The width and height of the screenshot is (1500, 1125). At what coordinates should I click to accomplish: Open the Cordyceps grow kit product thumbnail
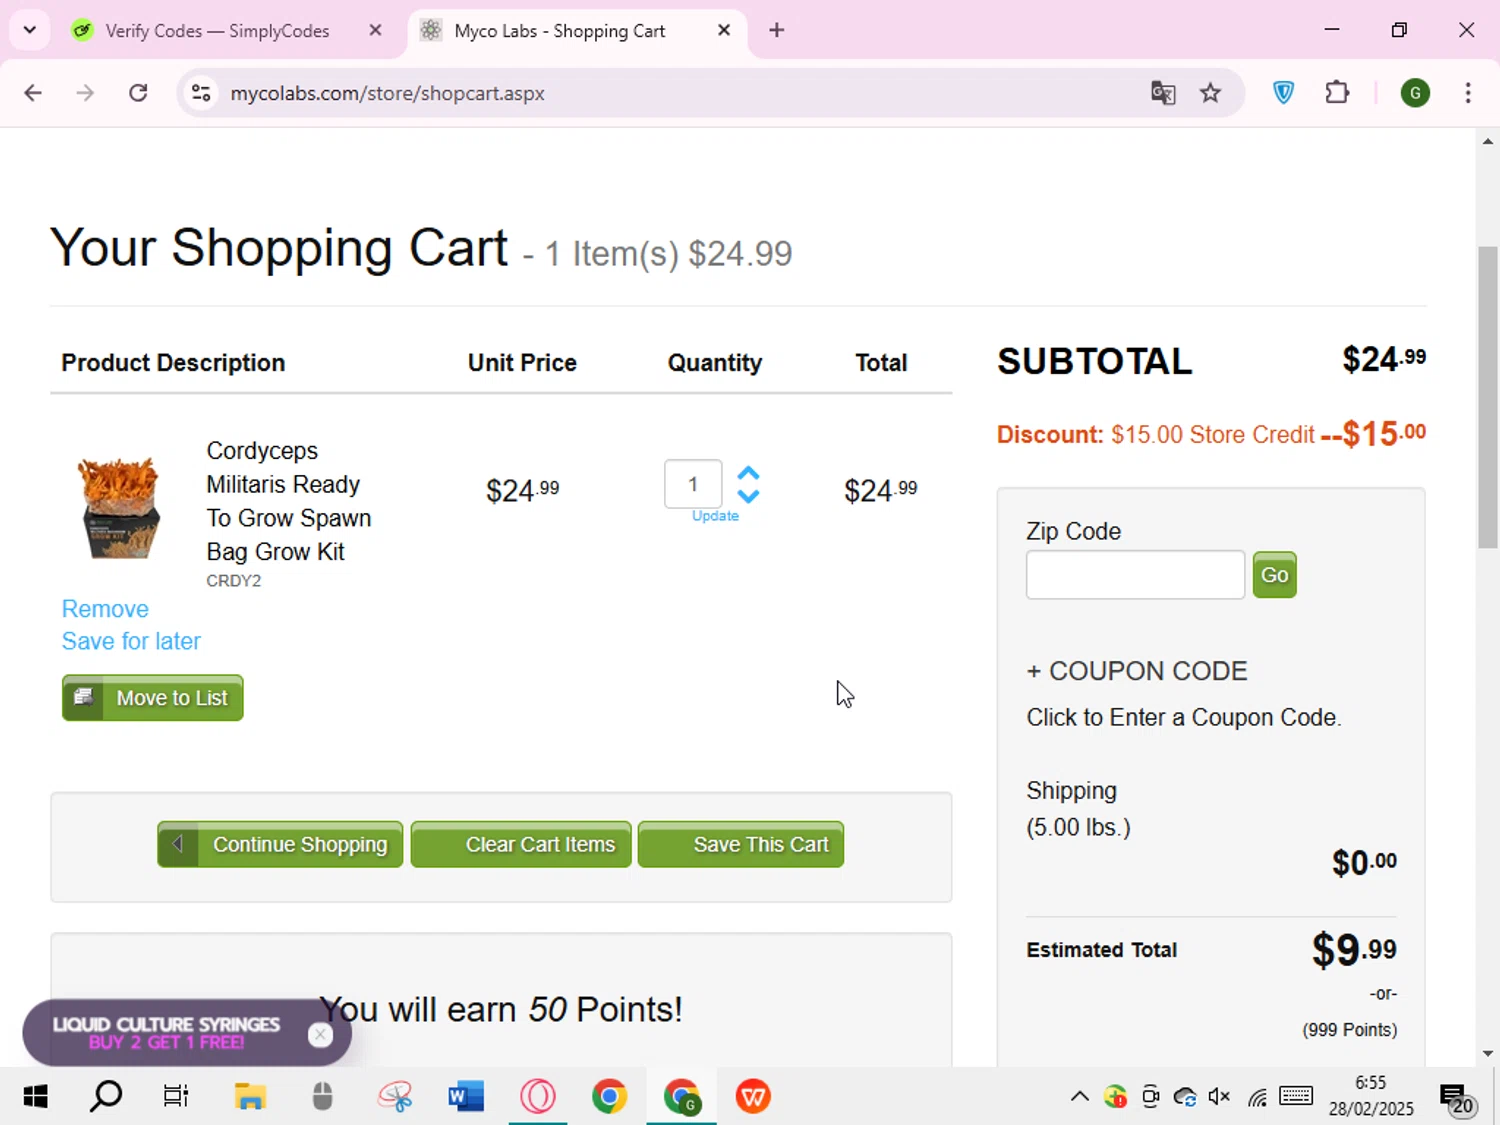[x=119, y=506]
